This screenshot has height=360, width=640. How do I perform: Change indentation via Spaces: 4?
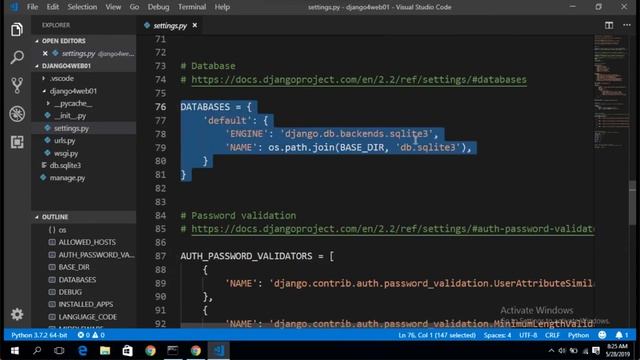[497, 335]
